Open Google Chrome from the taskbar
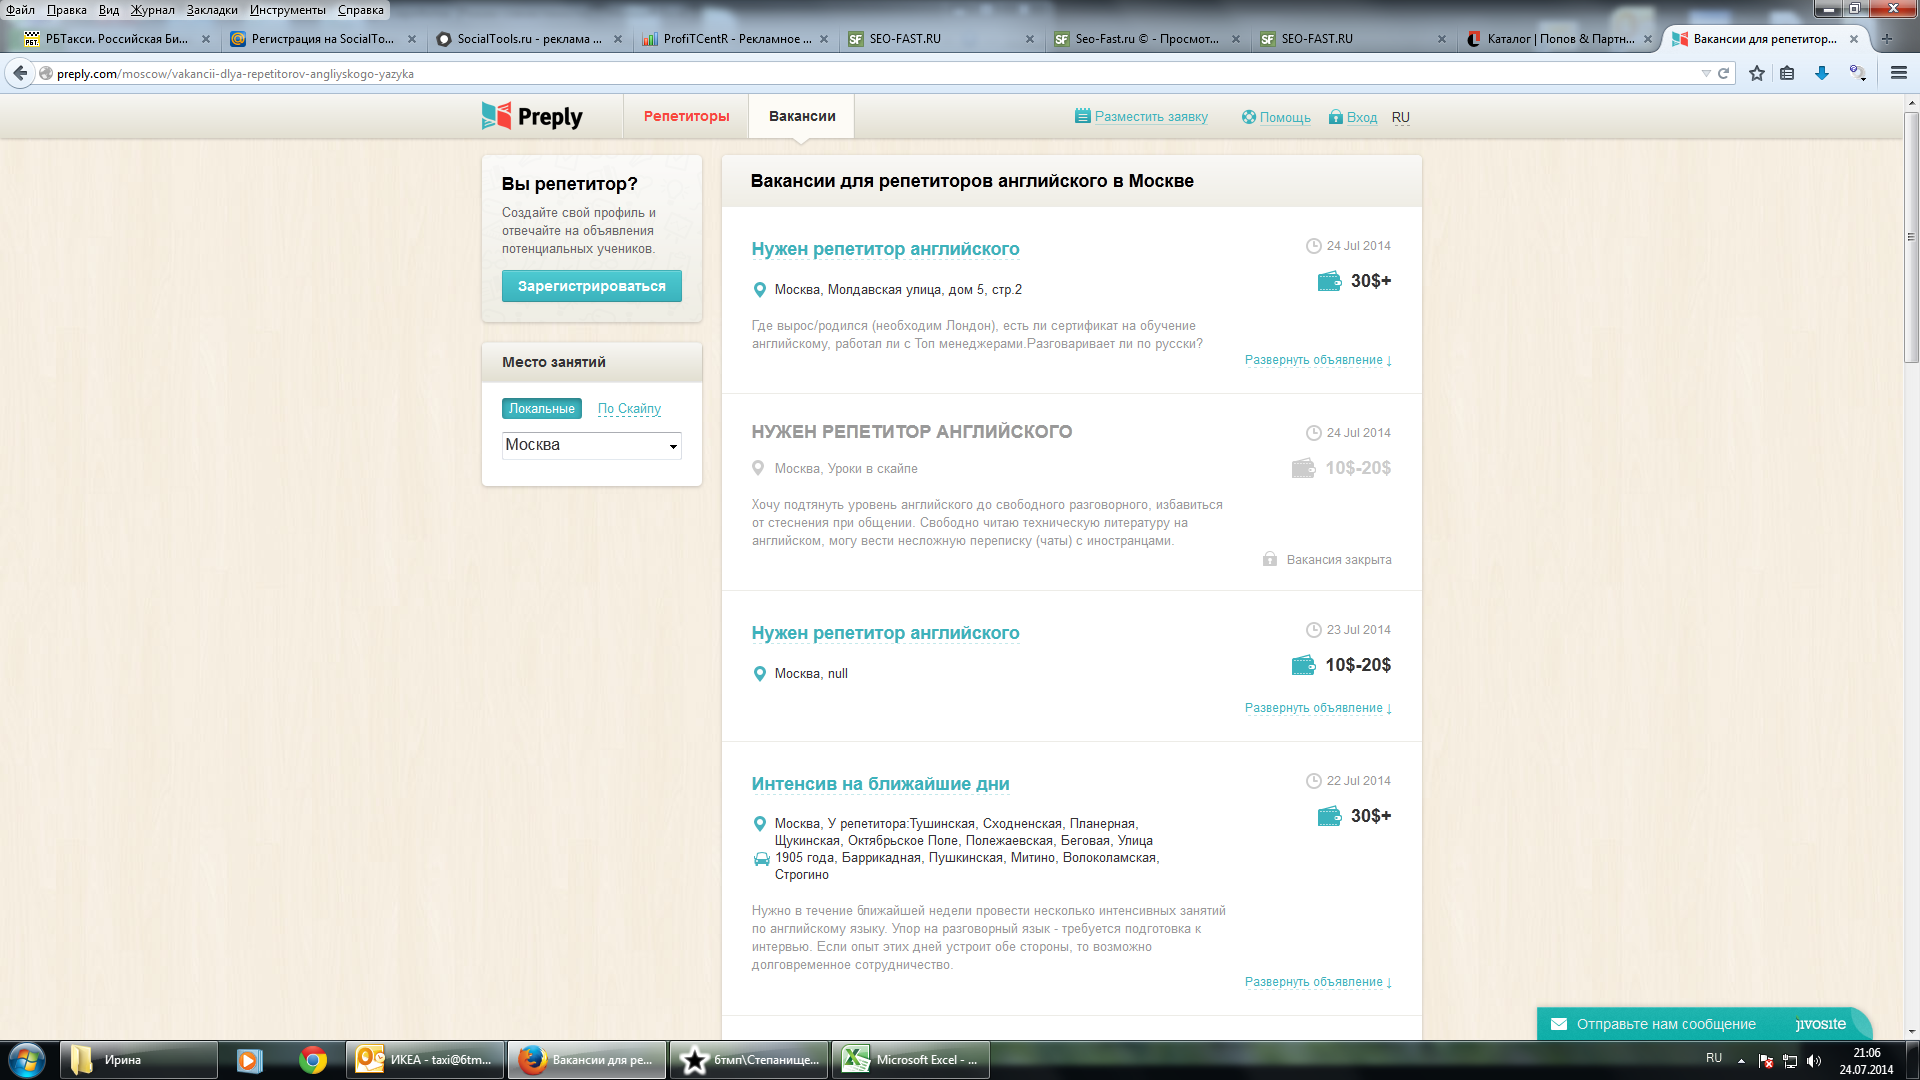The image size is (1920, 1080). (x=313, y=1060)
